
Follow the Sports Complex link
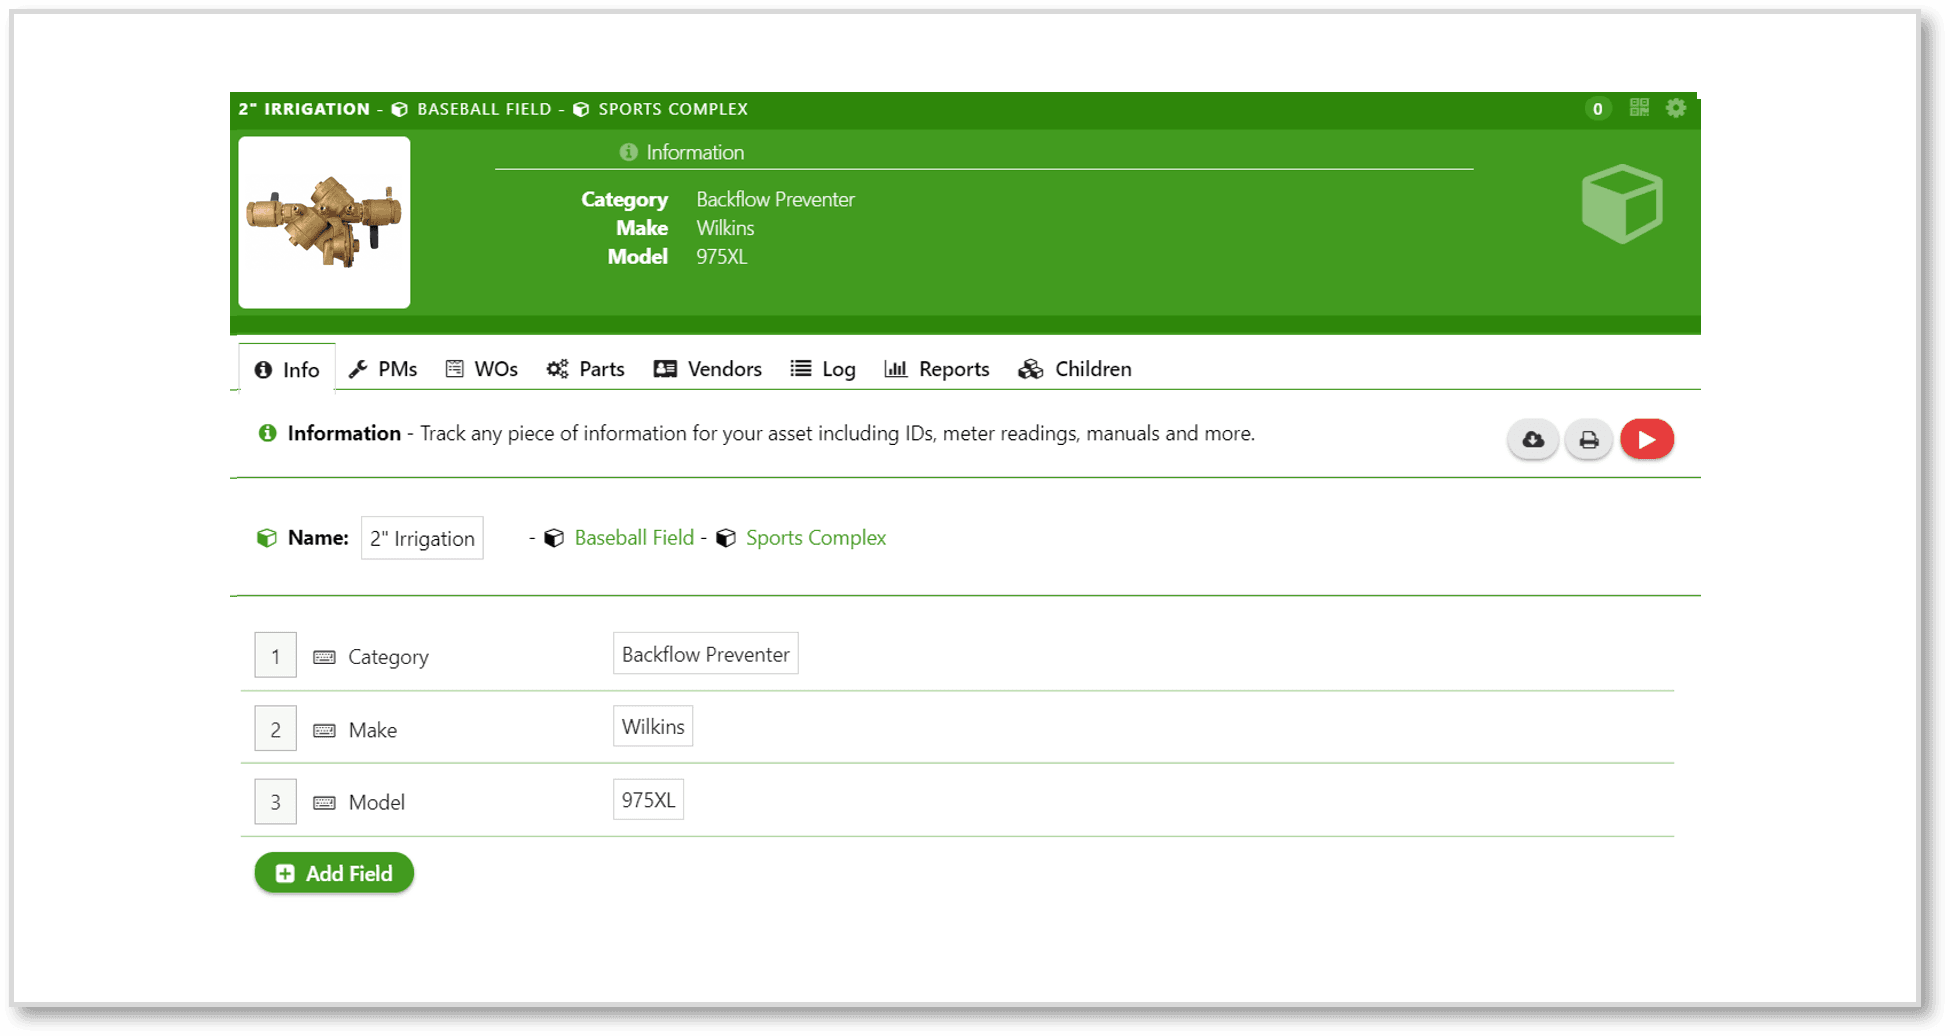click(816, 538)
